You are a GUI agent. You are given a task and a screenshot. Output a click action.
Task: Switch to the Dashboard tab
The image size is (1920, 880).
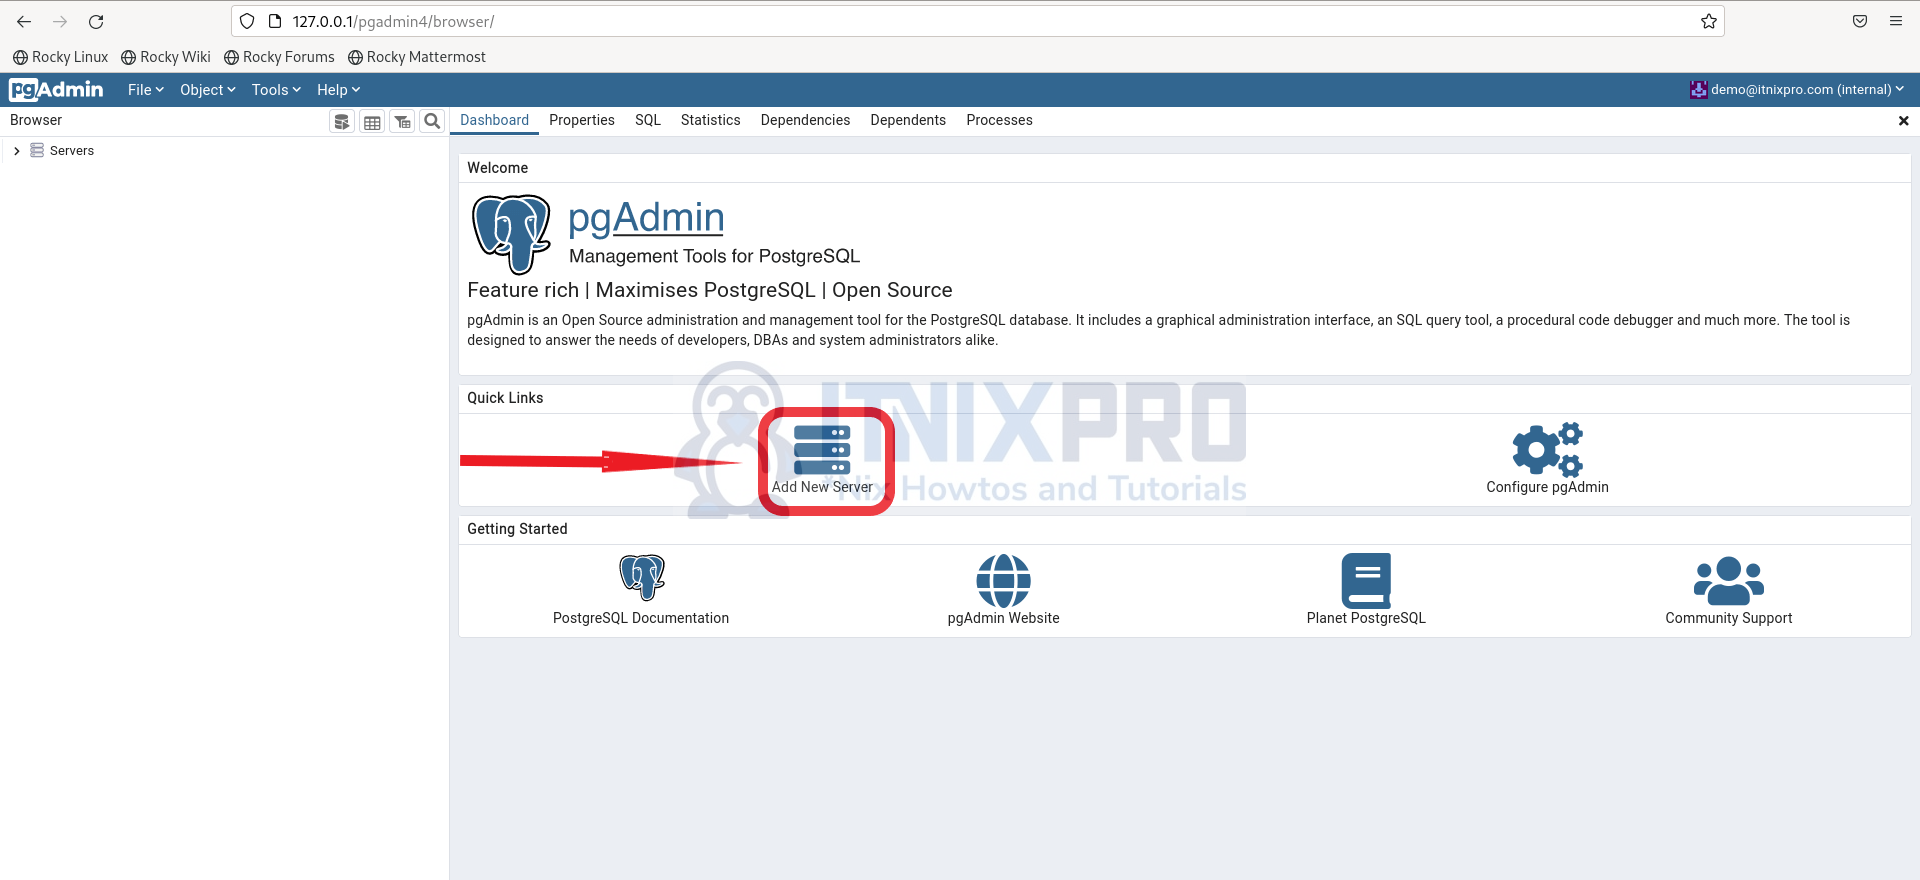pyautogui.click(x=494, y=121)
